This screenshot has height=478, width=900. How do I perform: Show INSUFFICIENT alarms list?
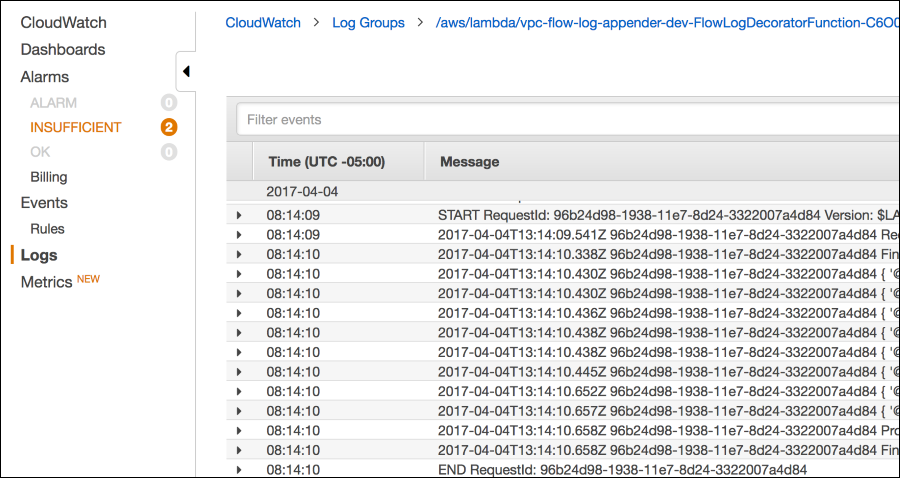76,127
